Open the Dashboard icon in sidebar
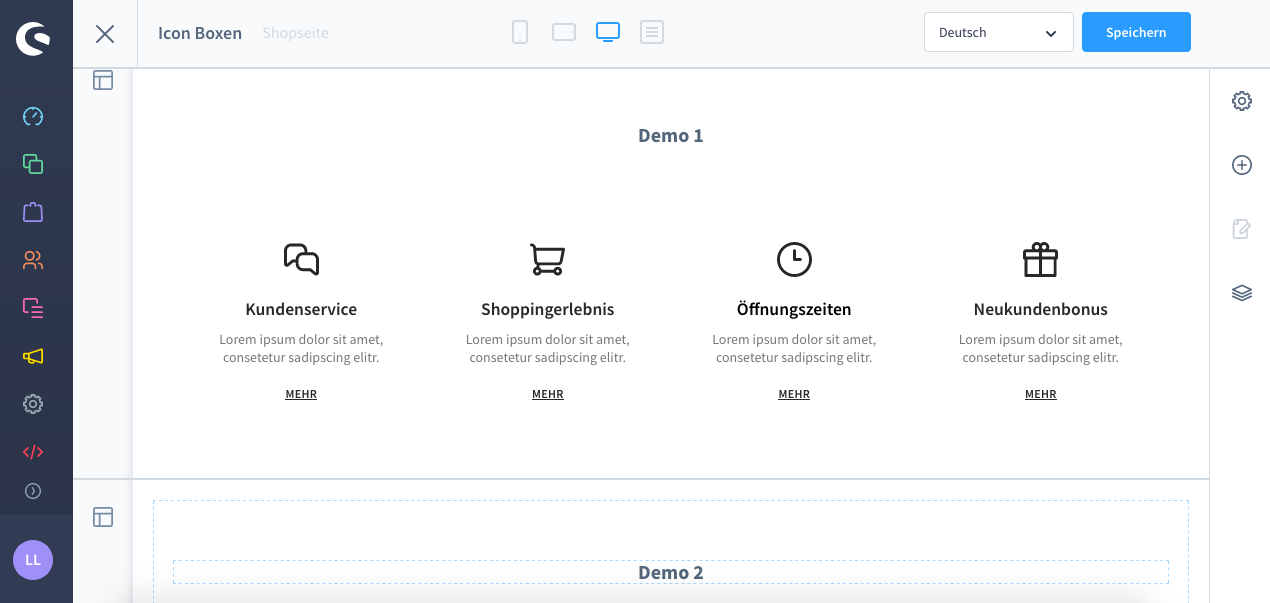This screenshot has height=603, width=1270. (x=33, y=116)
